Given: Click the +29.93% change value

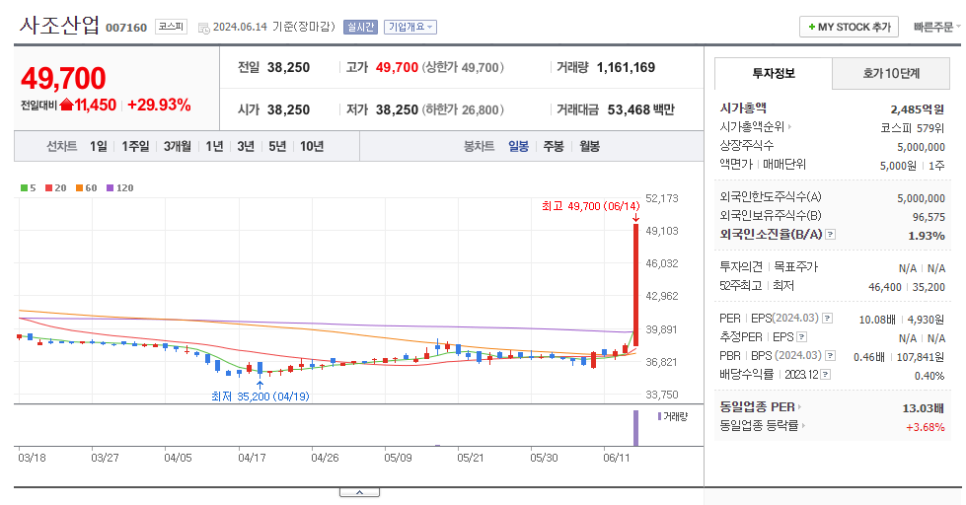Looking at the screenshot, I should tap(159, 105).
